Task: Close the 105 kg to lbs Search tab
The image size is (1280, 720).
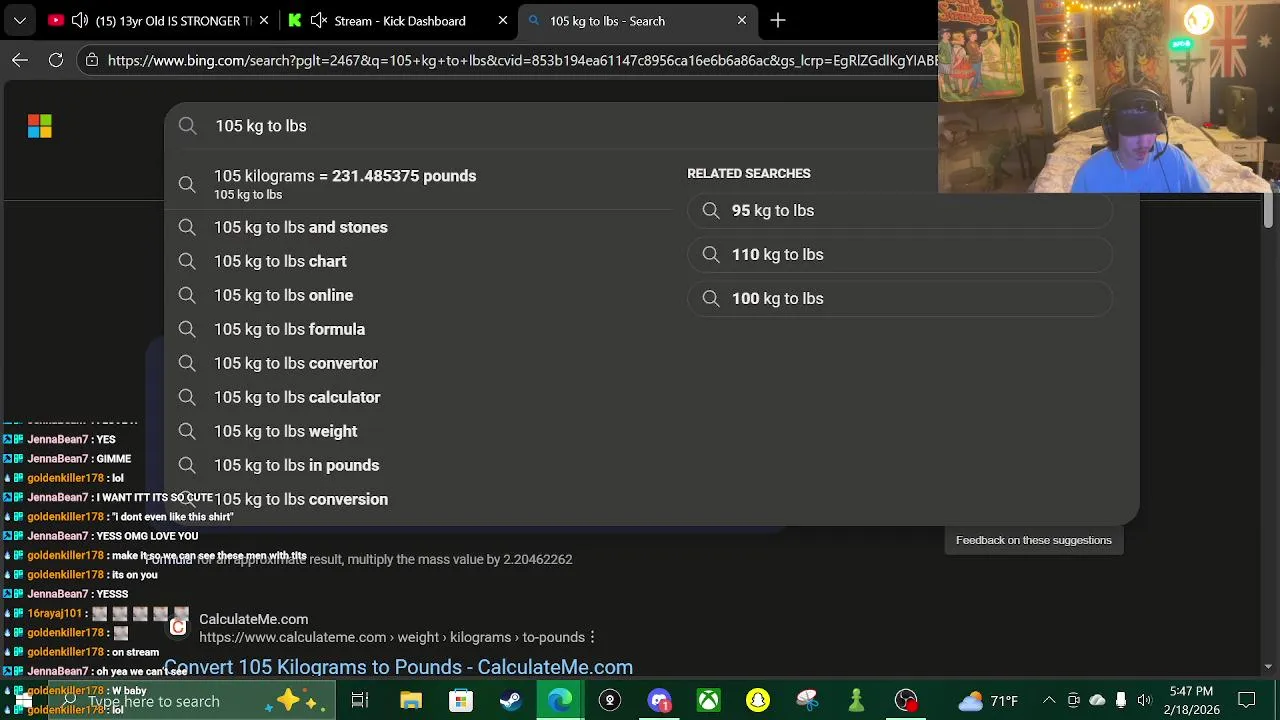Action: [x=742, y=20]
